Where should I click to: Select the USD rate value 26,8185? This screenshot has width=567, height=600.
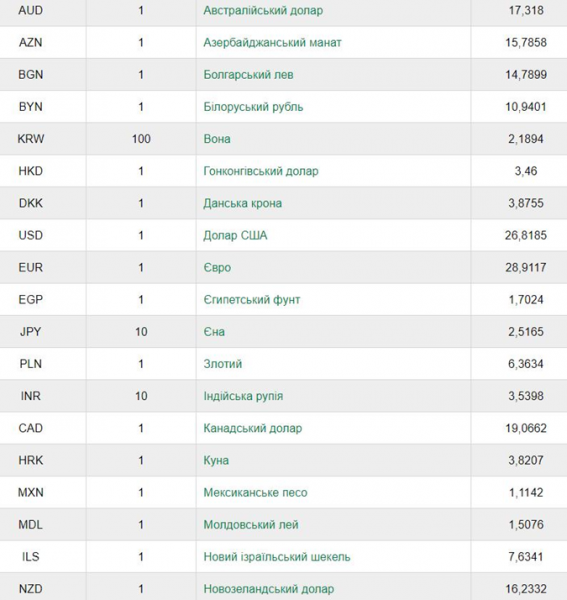[526, 235]
